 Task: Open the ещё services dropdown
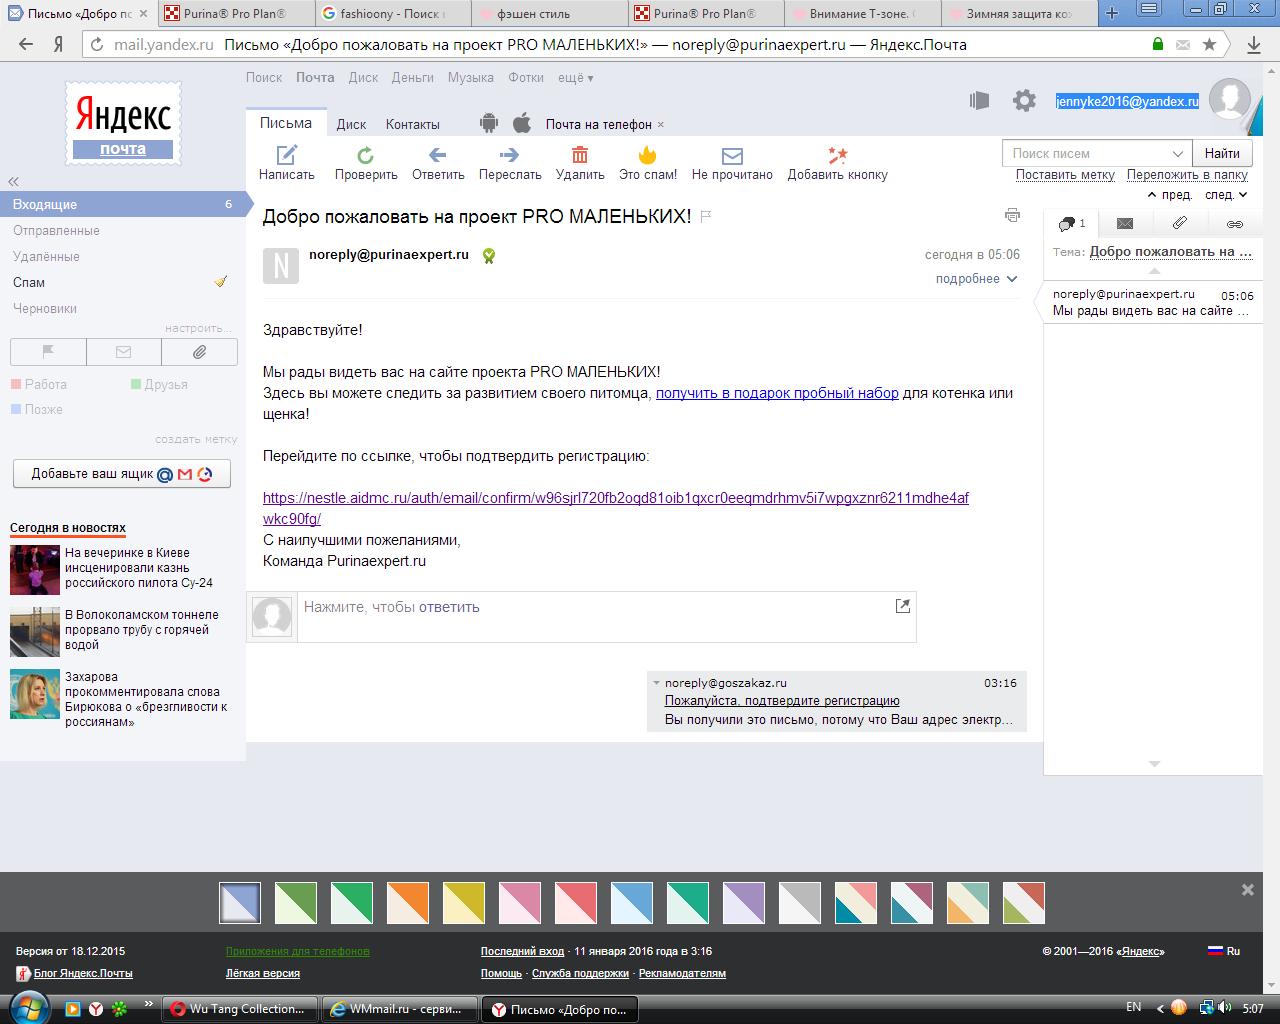[x=575, y=77]
